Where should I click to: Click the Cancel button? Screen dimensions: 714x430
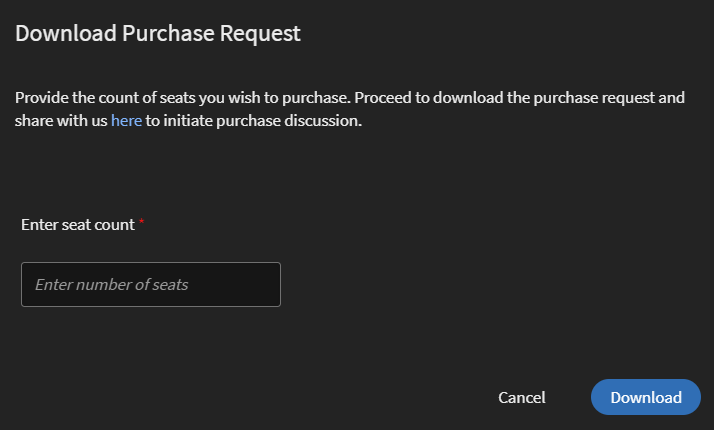click(522, 397)
